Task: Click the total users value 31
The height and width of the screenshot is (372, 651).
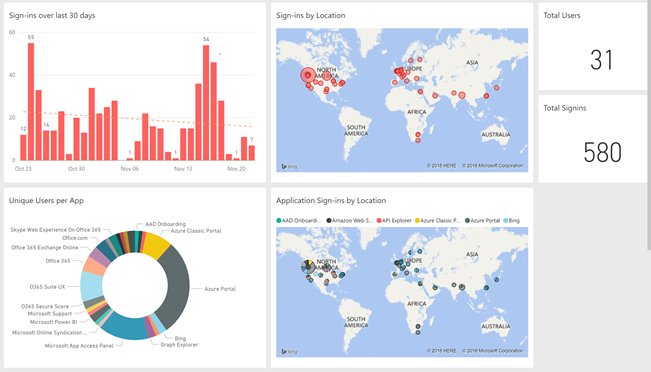Action: pyautogui.click(x=601, y=60)
